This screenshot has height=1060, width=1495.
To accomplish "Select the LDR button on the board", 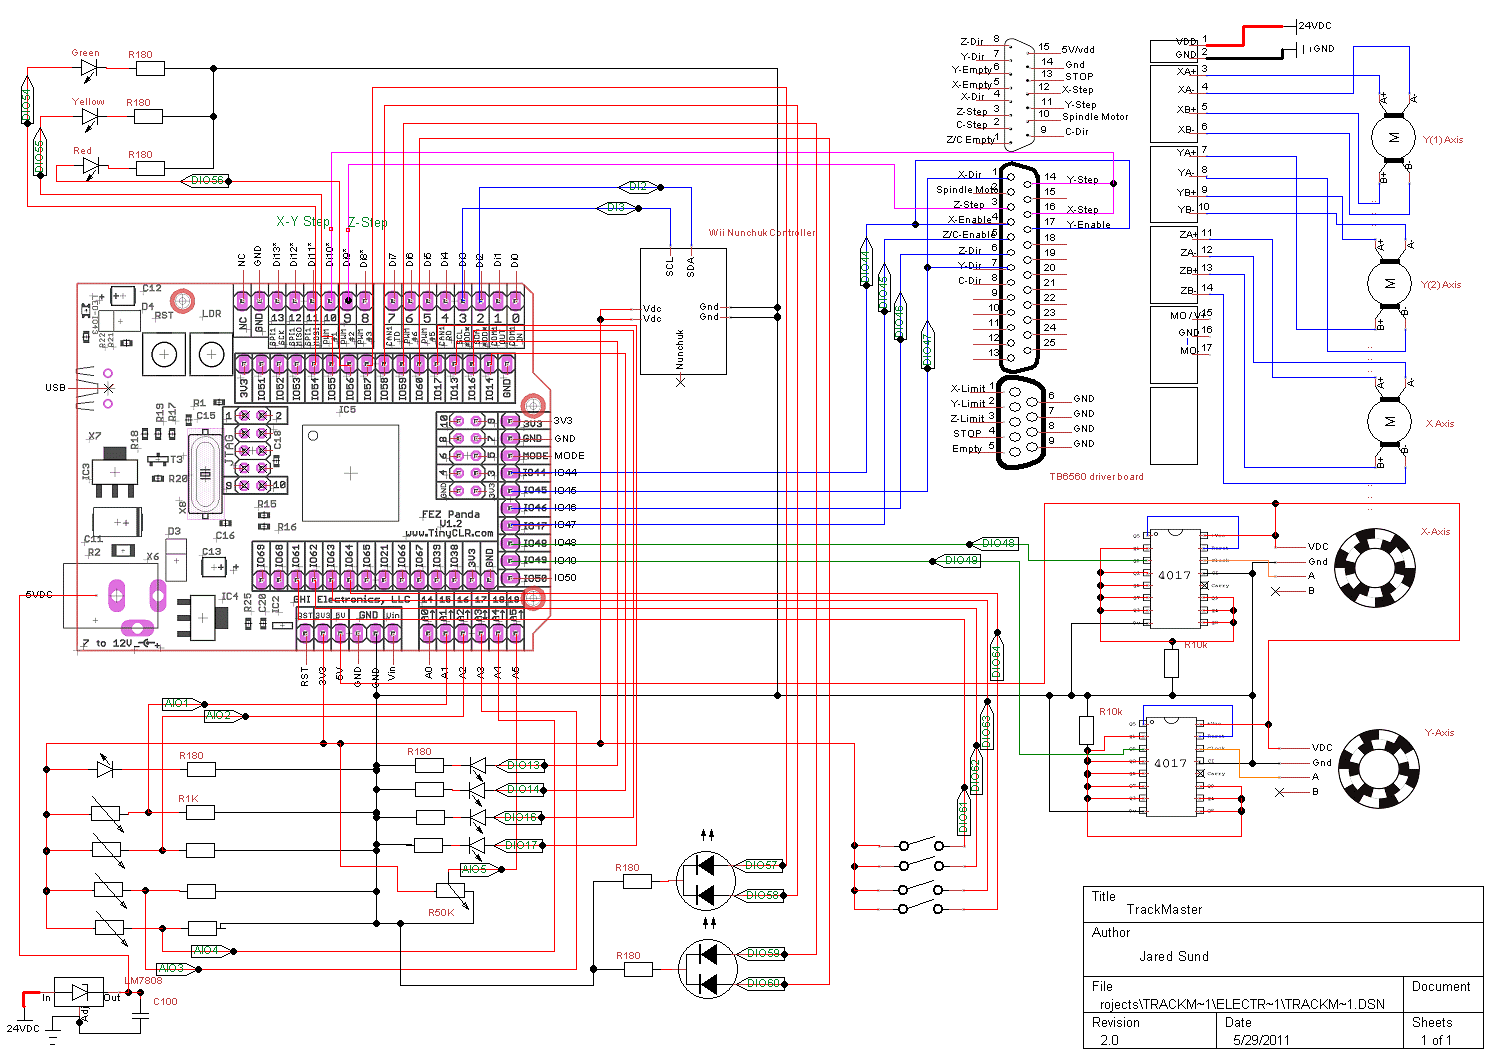I will point(211,354).
